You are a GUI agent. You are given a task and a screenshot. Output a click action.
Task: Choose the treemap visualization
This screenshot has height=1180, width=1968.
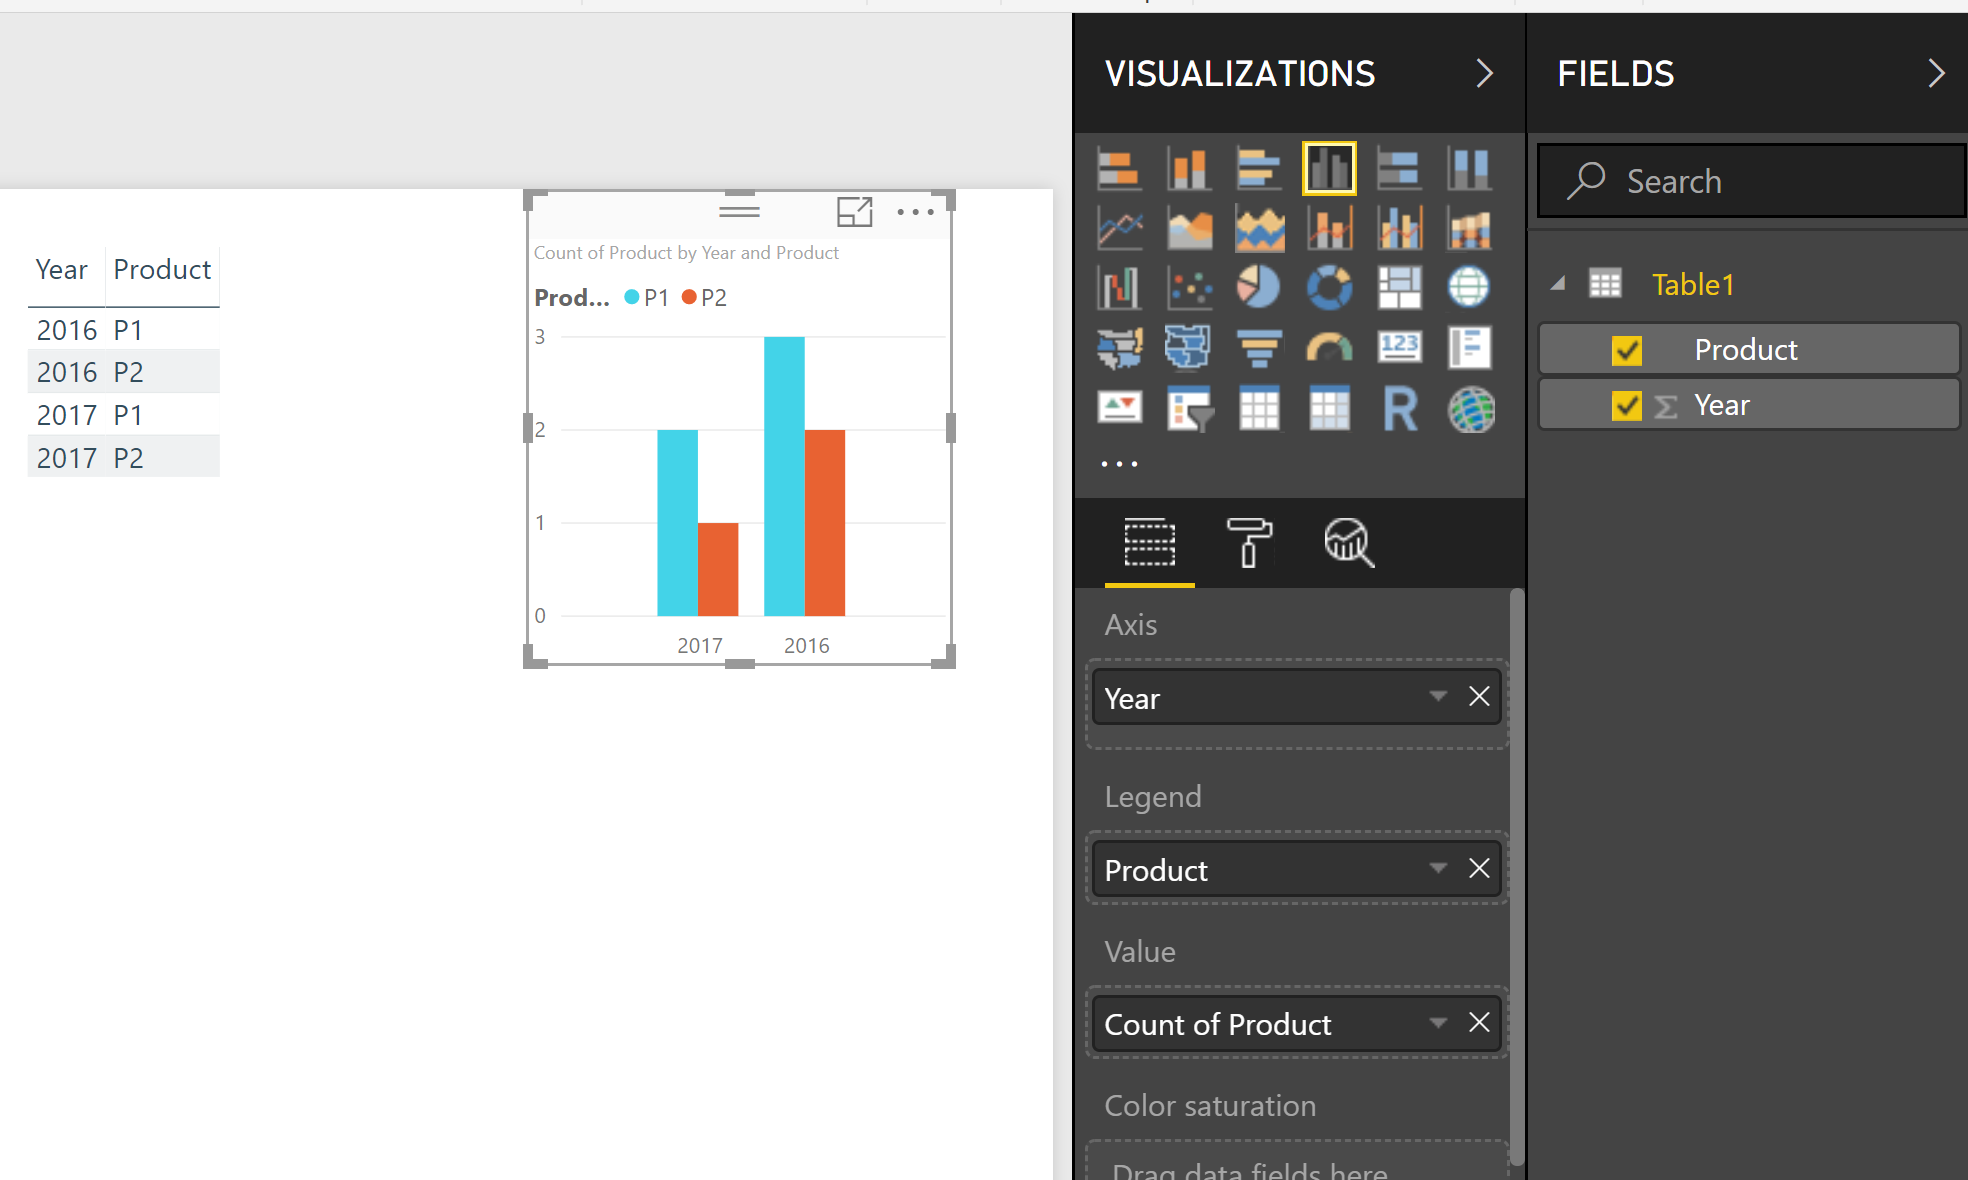[1399, 288]
